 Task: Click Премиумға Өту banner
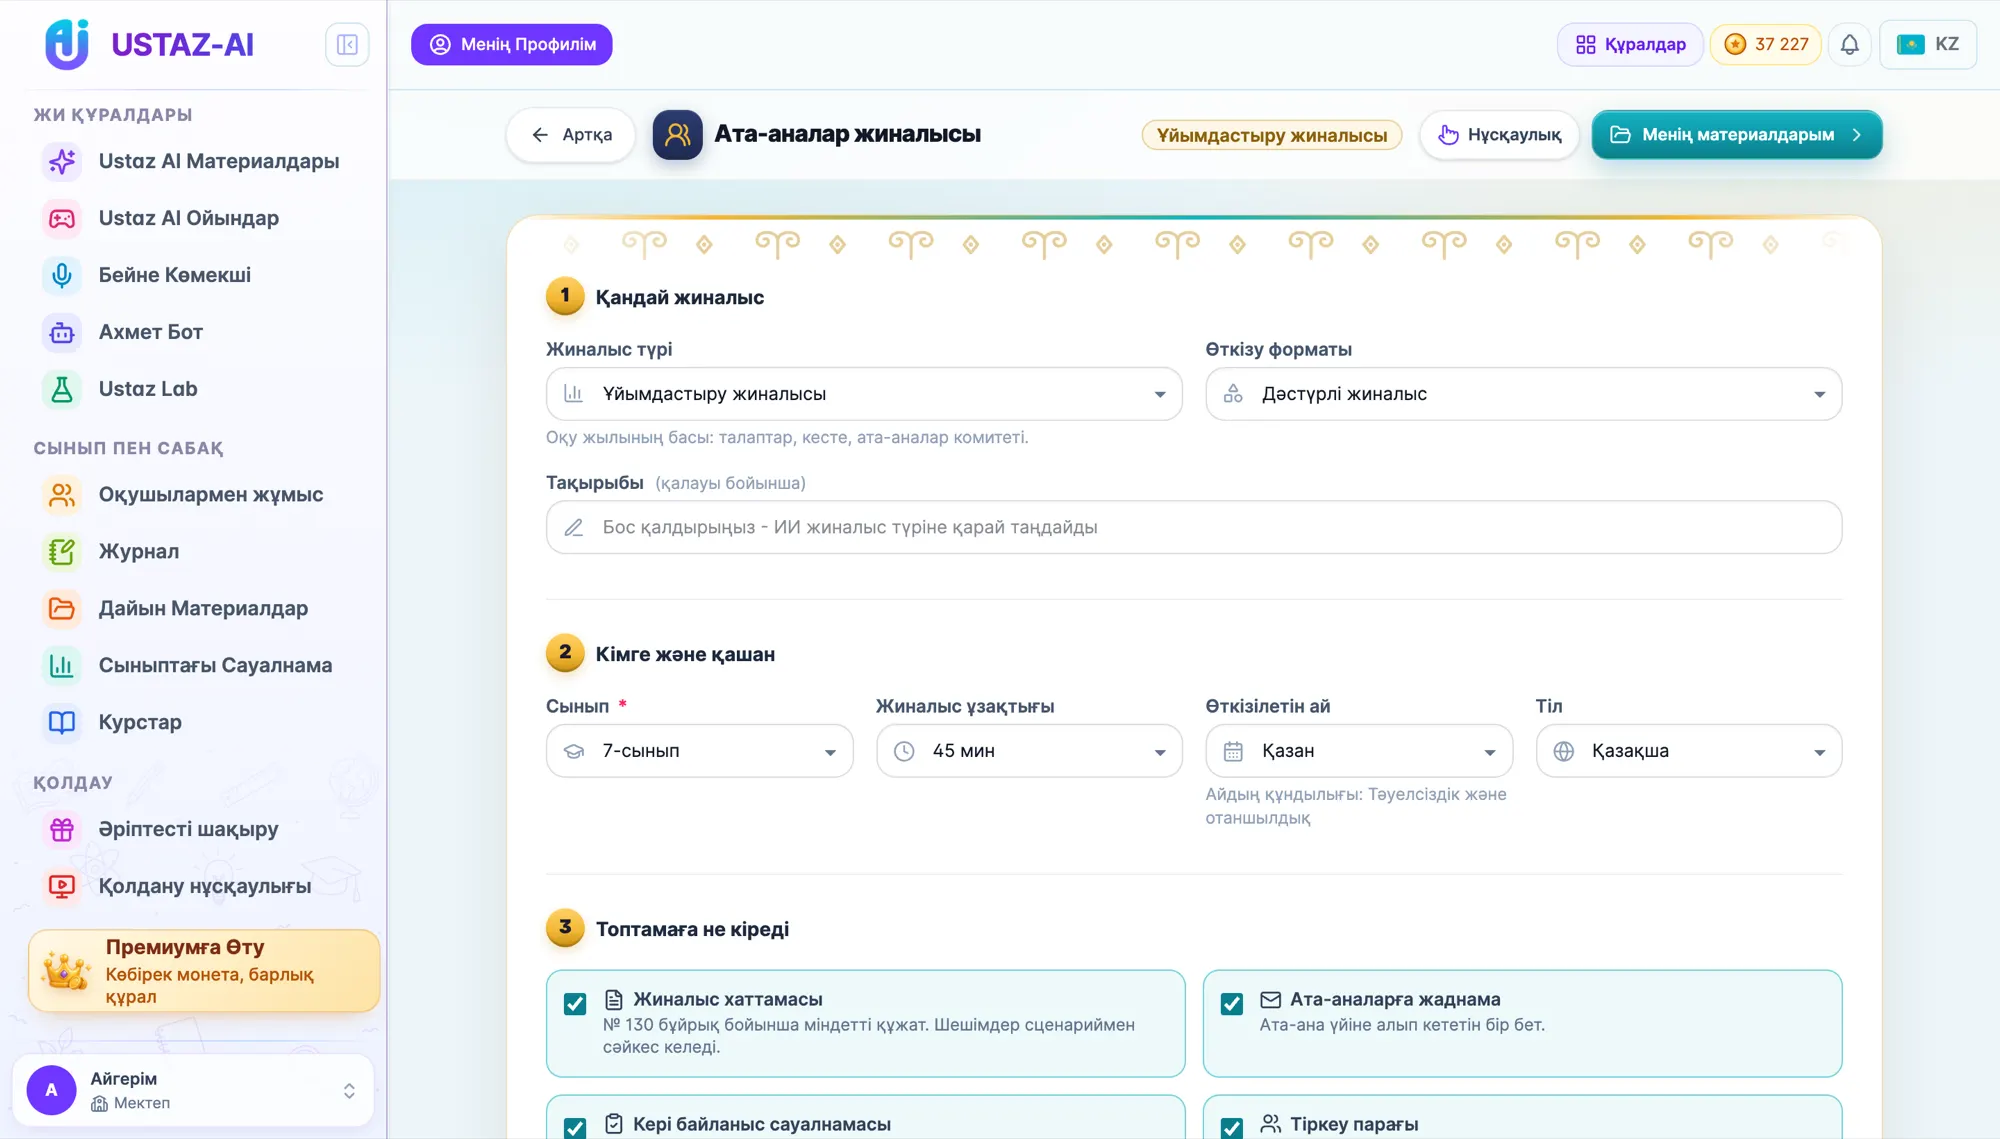click(204, 971)
